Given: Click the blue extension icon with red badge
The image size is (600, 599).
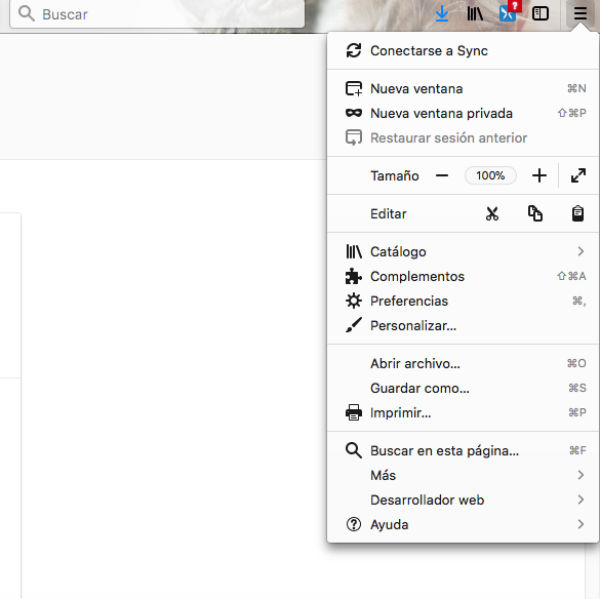Looking at the screenshot, I should pos(509,12).
